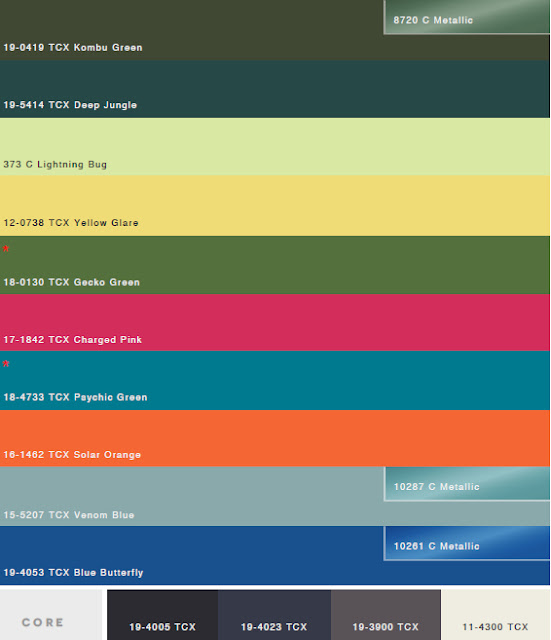This screenshot has height=640, width=551.
Task: Click the text '18-0130 TCX Gecko Green'
Action: (x=71, y=282)
